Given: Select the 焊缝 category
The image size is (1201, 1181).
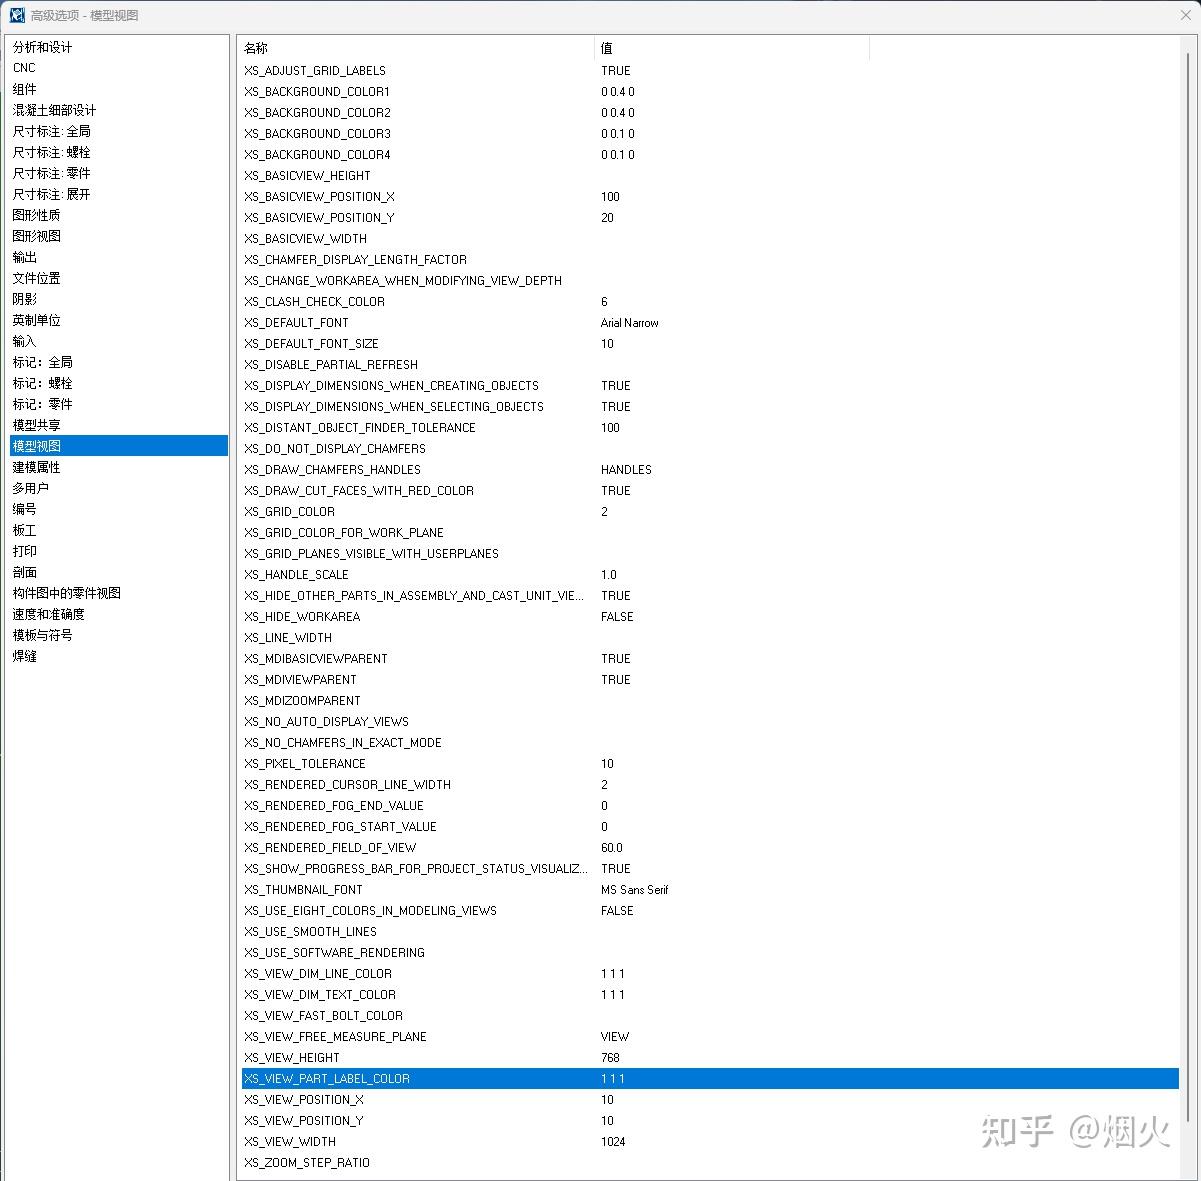Looking at the screenshot, I should 24,656.
